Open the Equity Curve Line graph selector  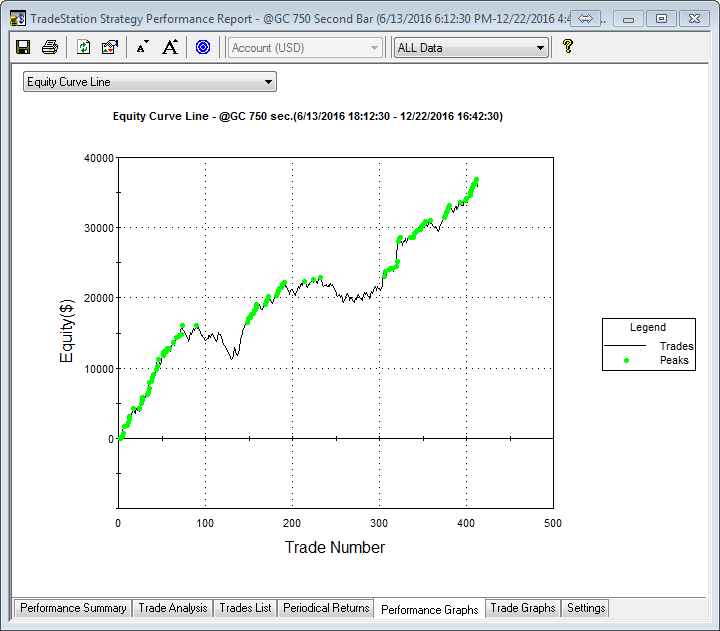coord(150,82)
